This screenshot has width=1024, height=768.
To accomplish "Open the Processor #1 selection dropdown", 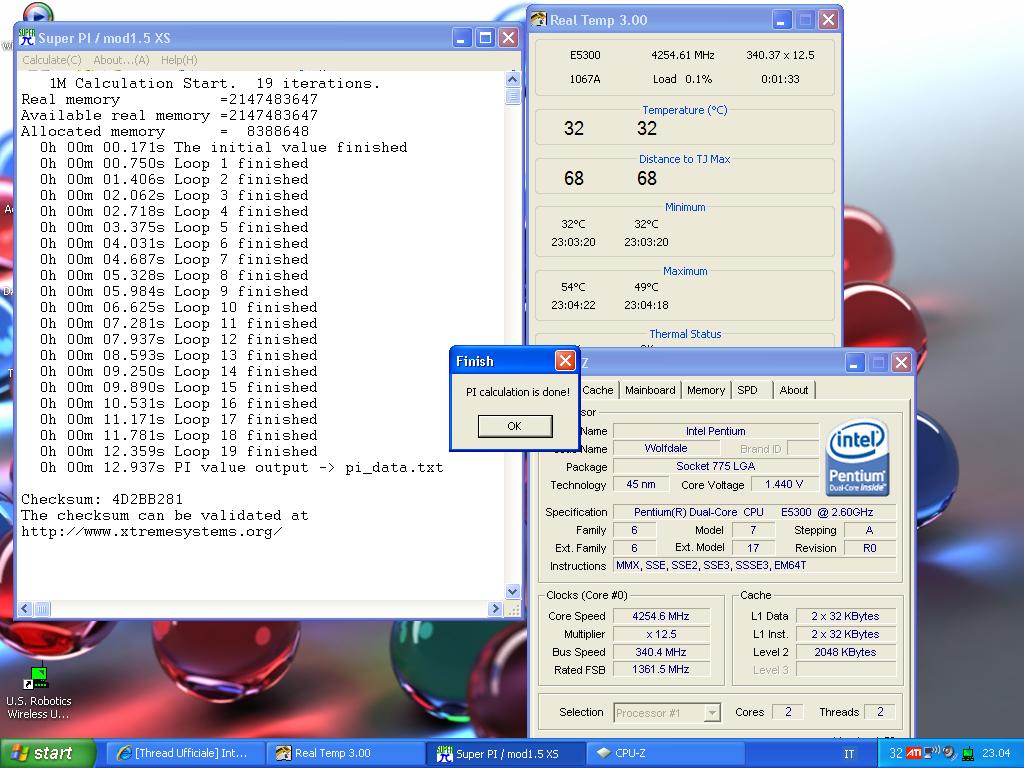I will (667, 712).
